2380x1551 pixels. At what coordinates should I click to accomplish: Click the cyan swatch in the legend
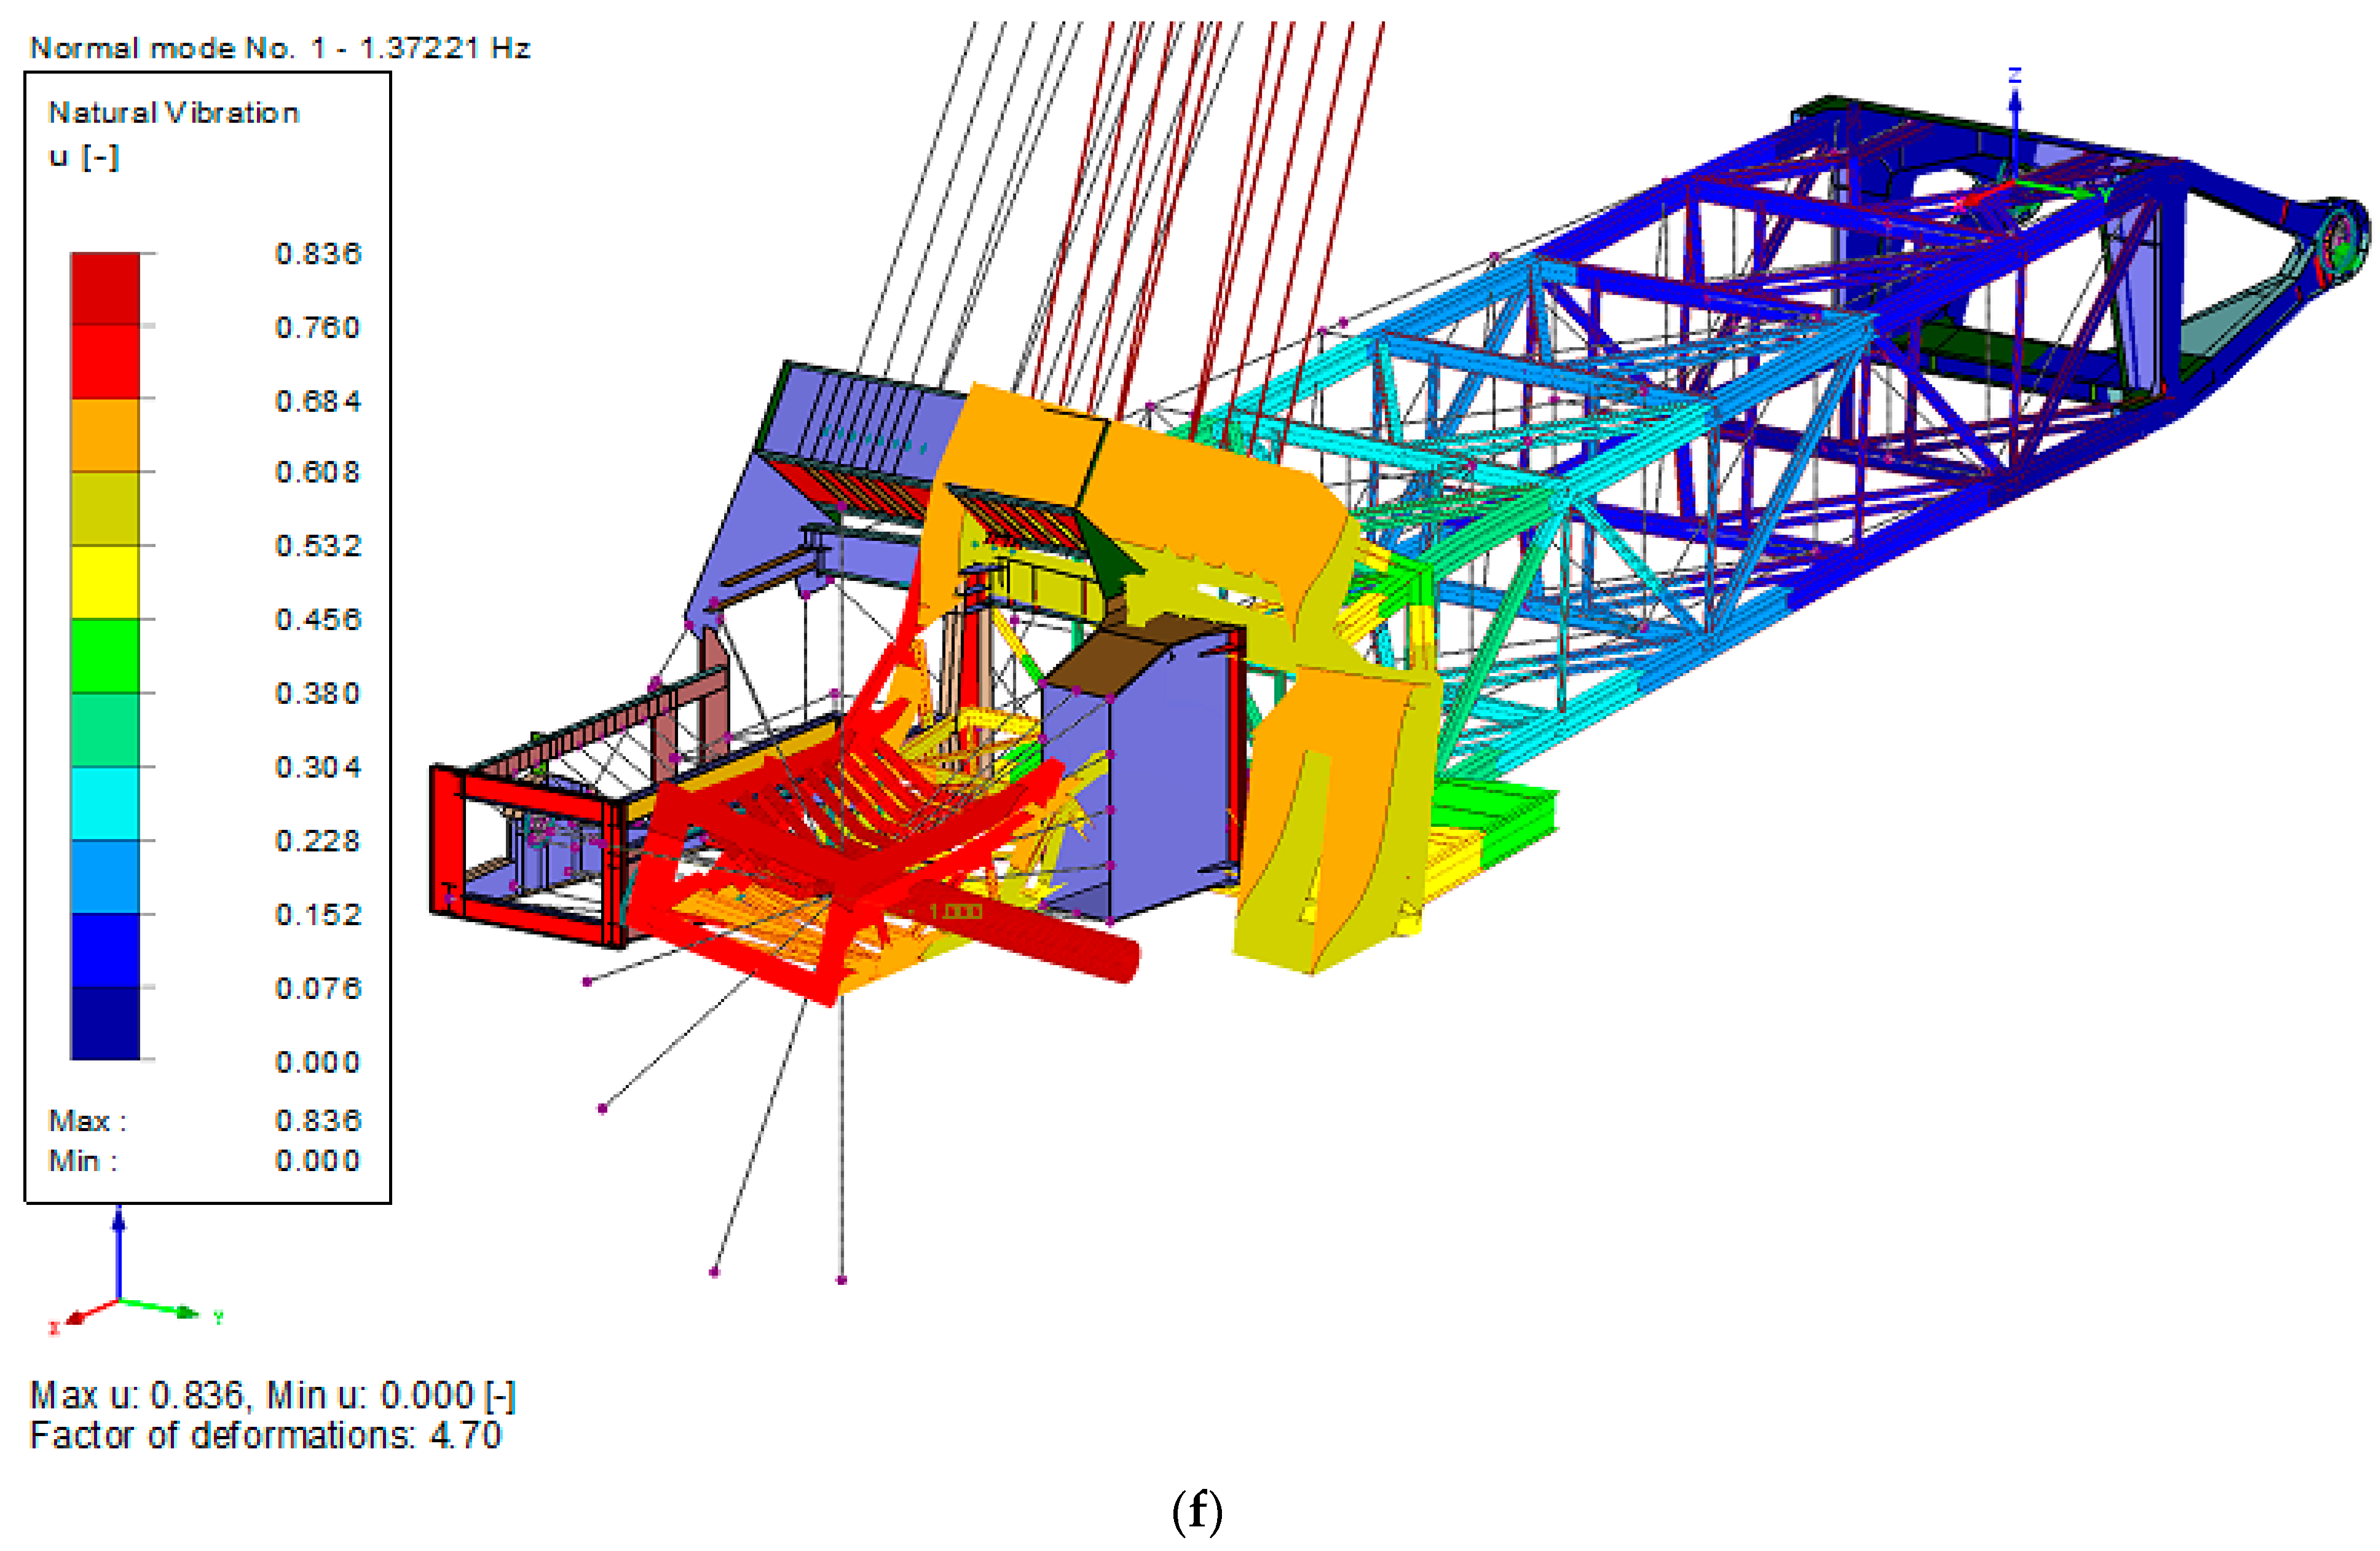point(105,802)
